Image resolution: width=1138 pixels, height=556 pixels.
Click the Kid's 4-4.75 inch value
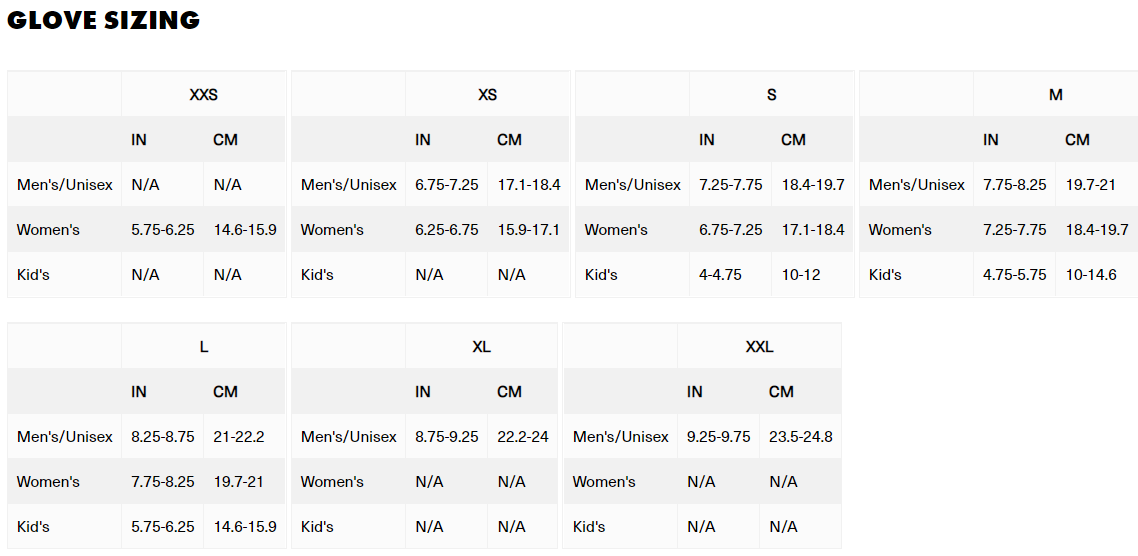720,275
